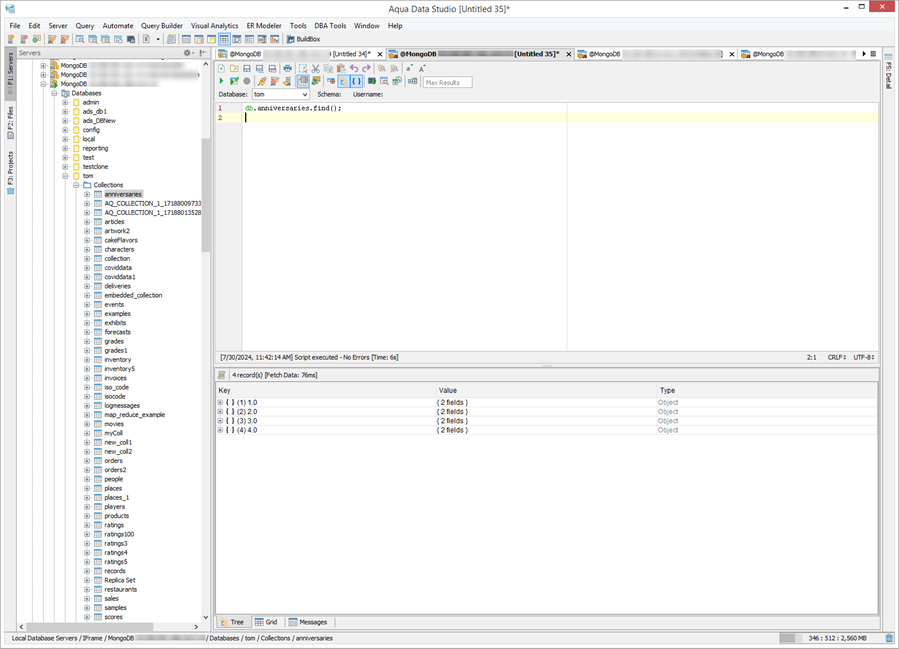Click the first Register Server icon in main toolbar
Viewport: 899px width, 649px height.
point(11,39)
